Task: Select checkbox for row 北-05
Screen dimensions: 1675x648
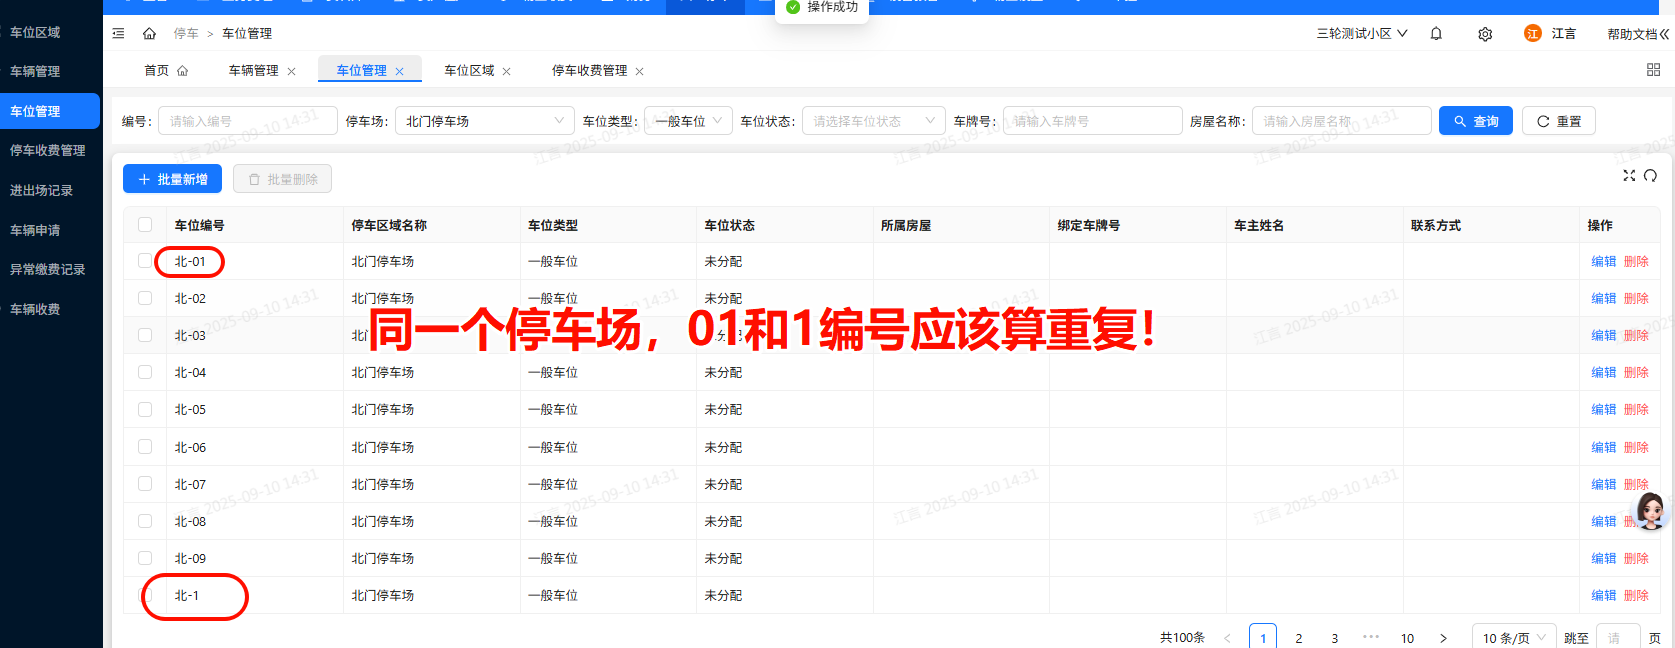Action: click(145, 409)
